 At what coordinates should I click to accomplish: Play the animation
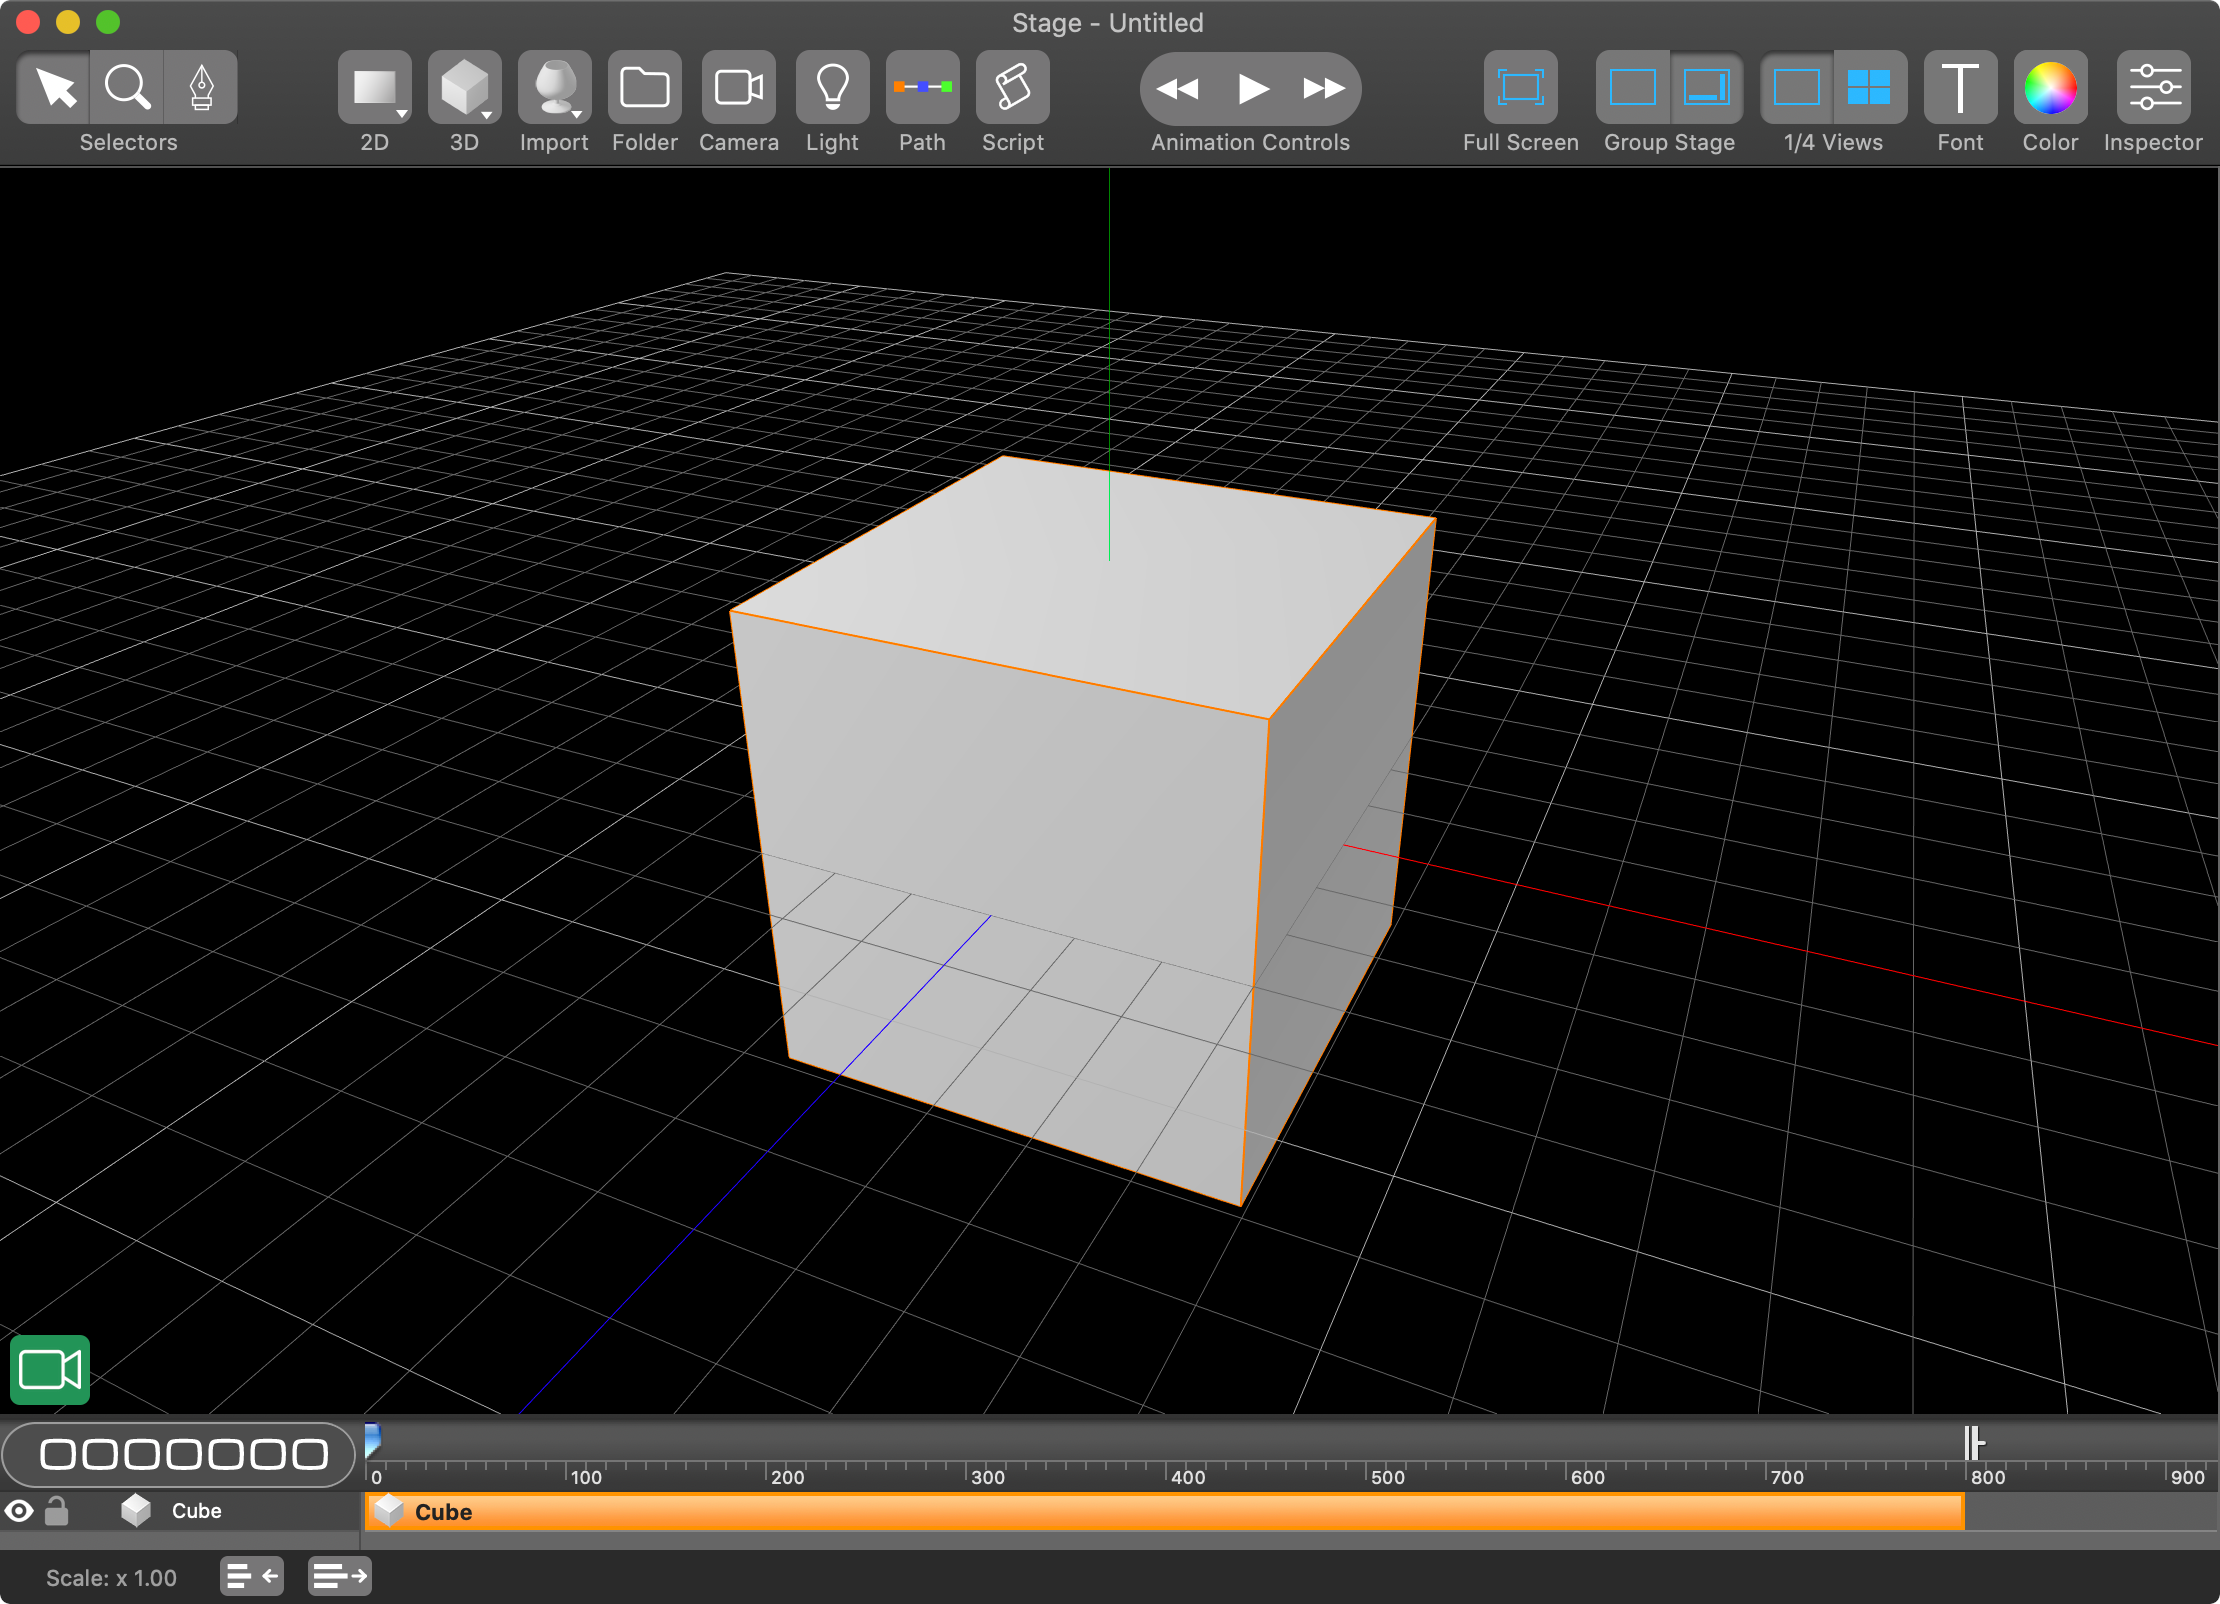coord(1252,89)
